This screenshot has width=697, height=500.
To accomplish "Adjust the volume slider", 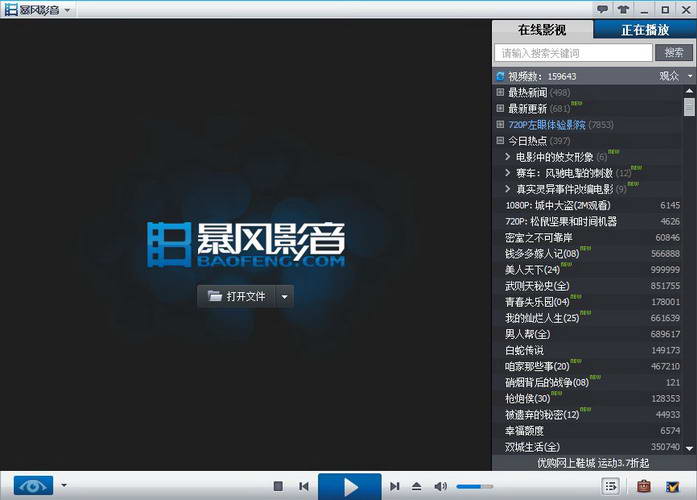I will pyautogui.click(x=475, y=486).
